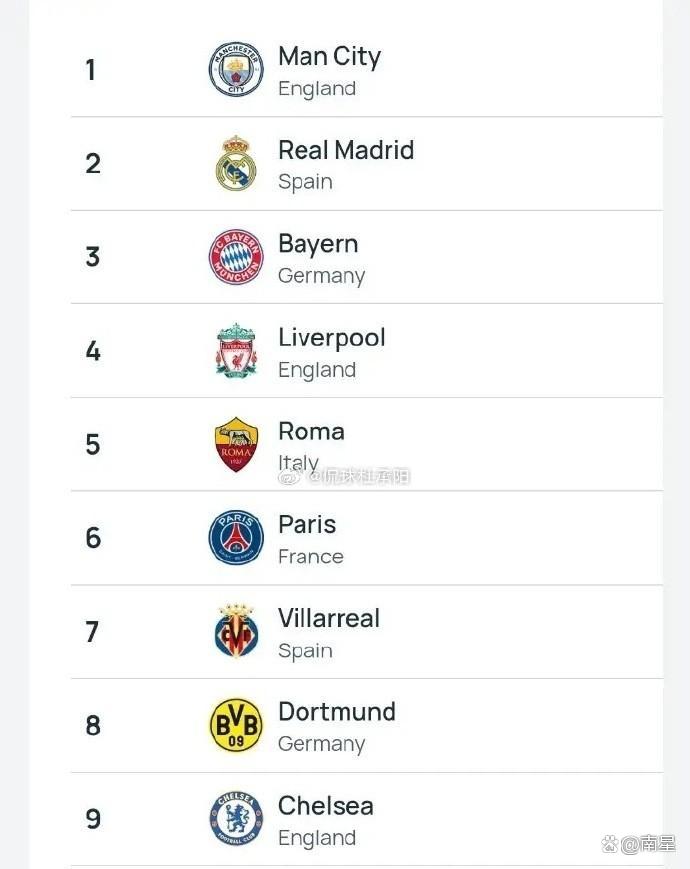Click the Liverpool club crest
690x869 pixels.
tap(236, 351)
